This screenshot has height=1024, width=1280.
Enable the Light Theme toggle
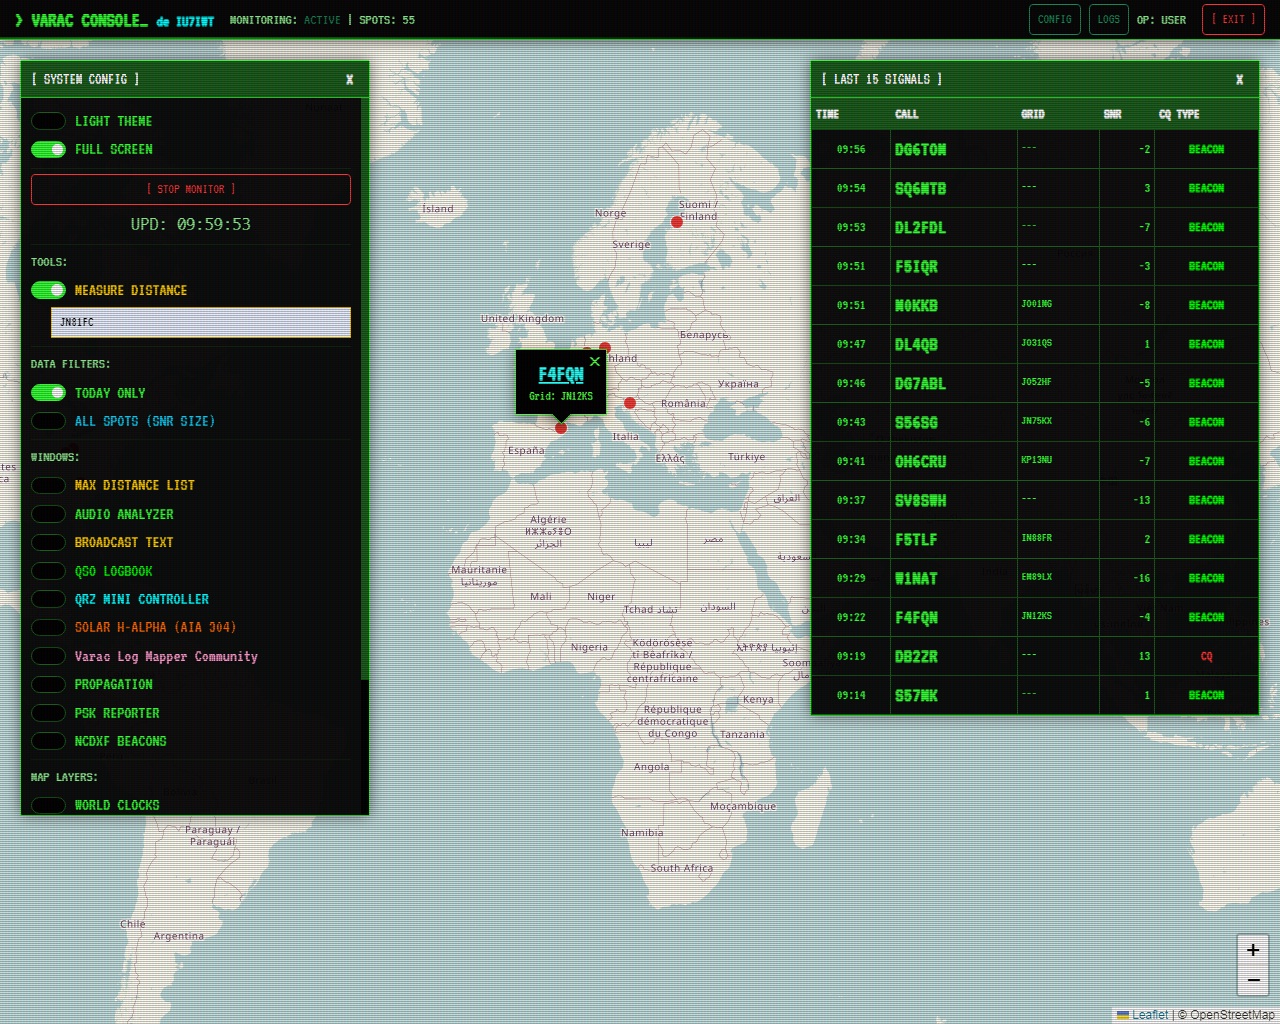[48, 121]
